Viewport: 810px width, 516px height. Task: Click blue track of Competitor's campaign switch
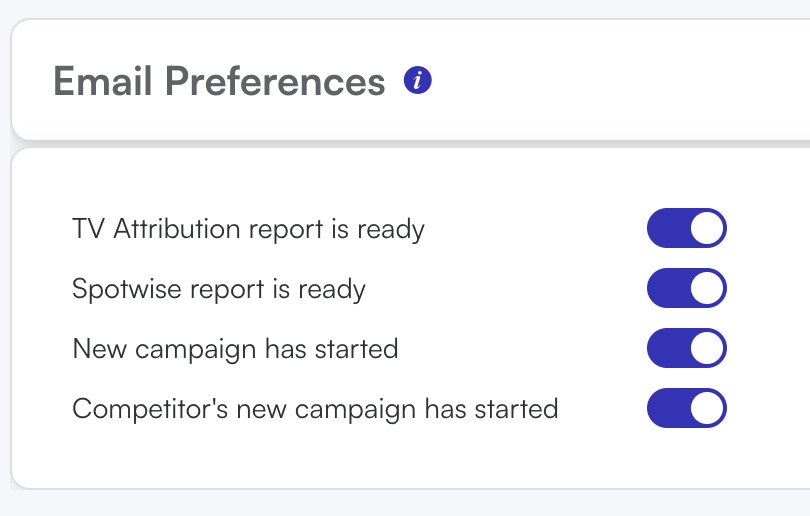667,408
